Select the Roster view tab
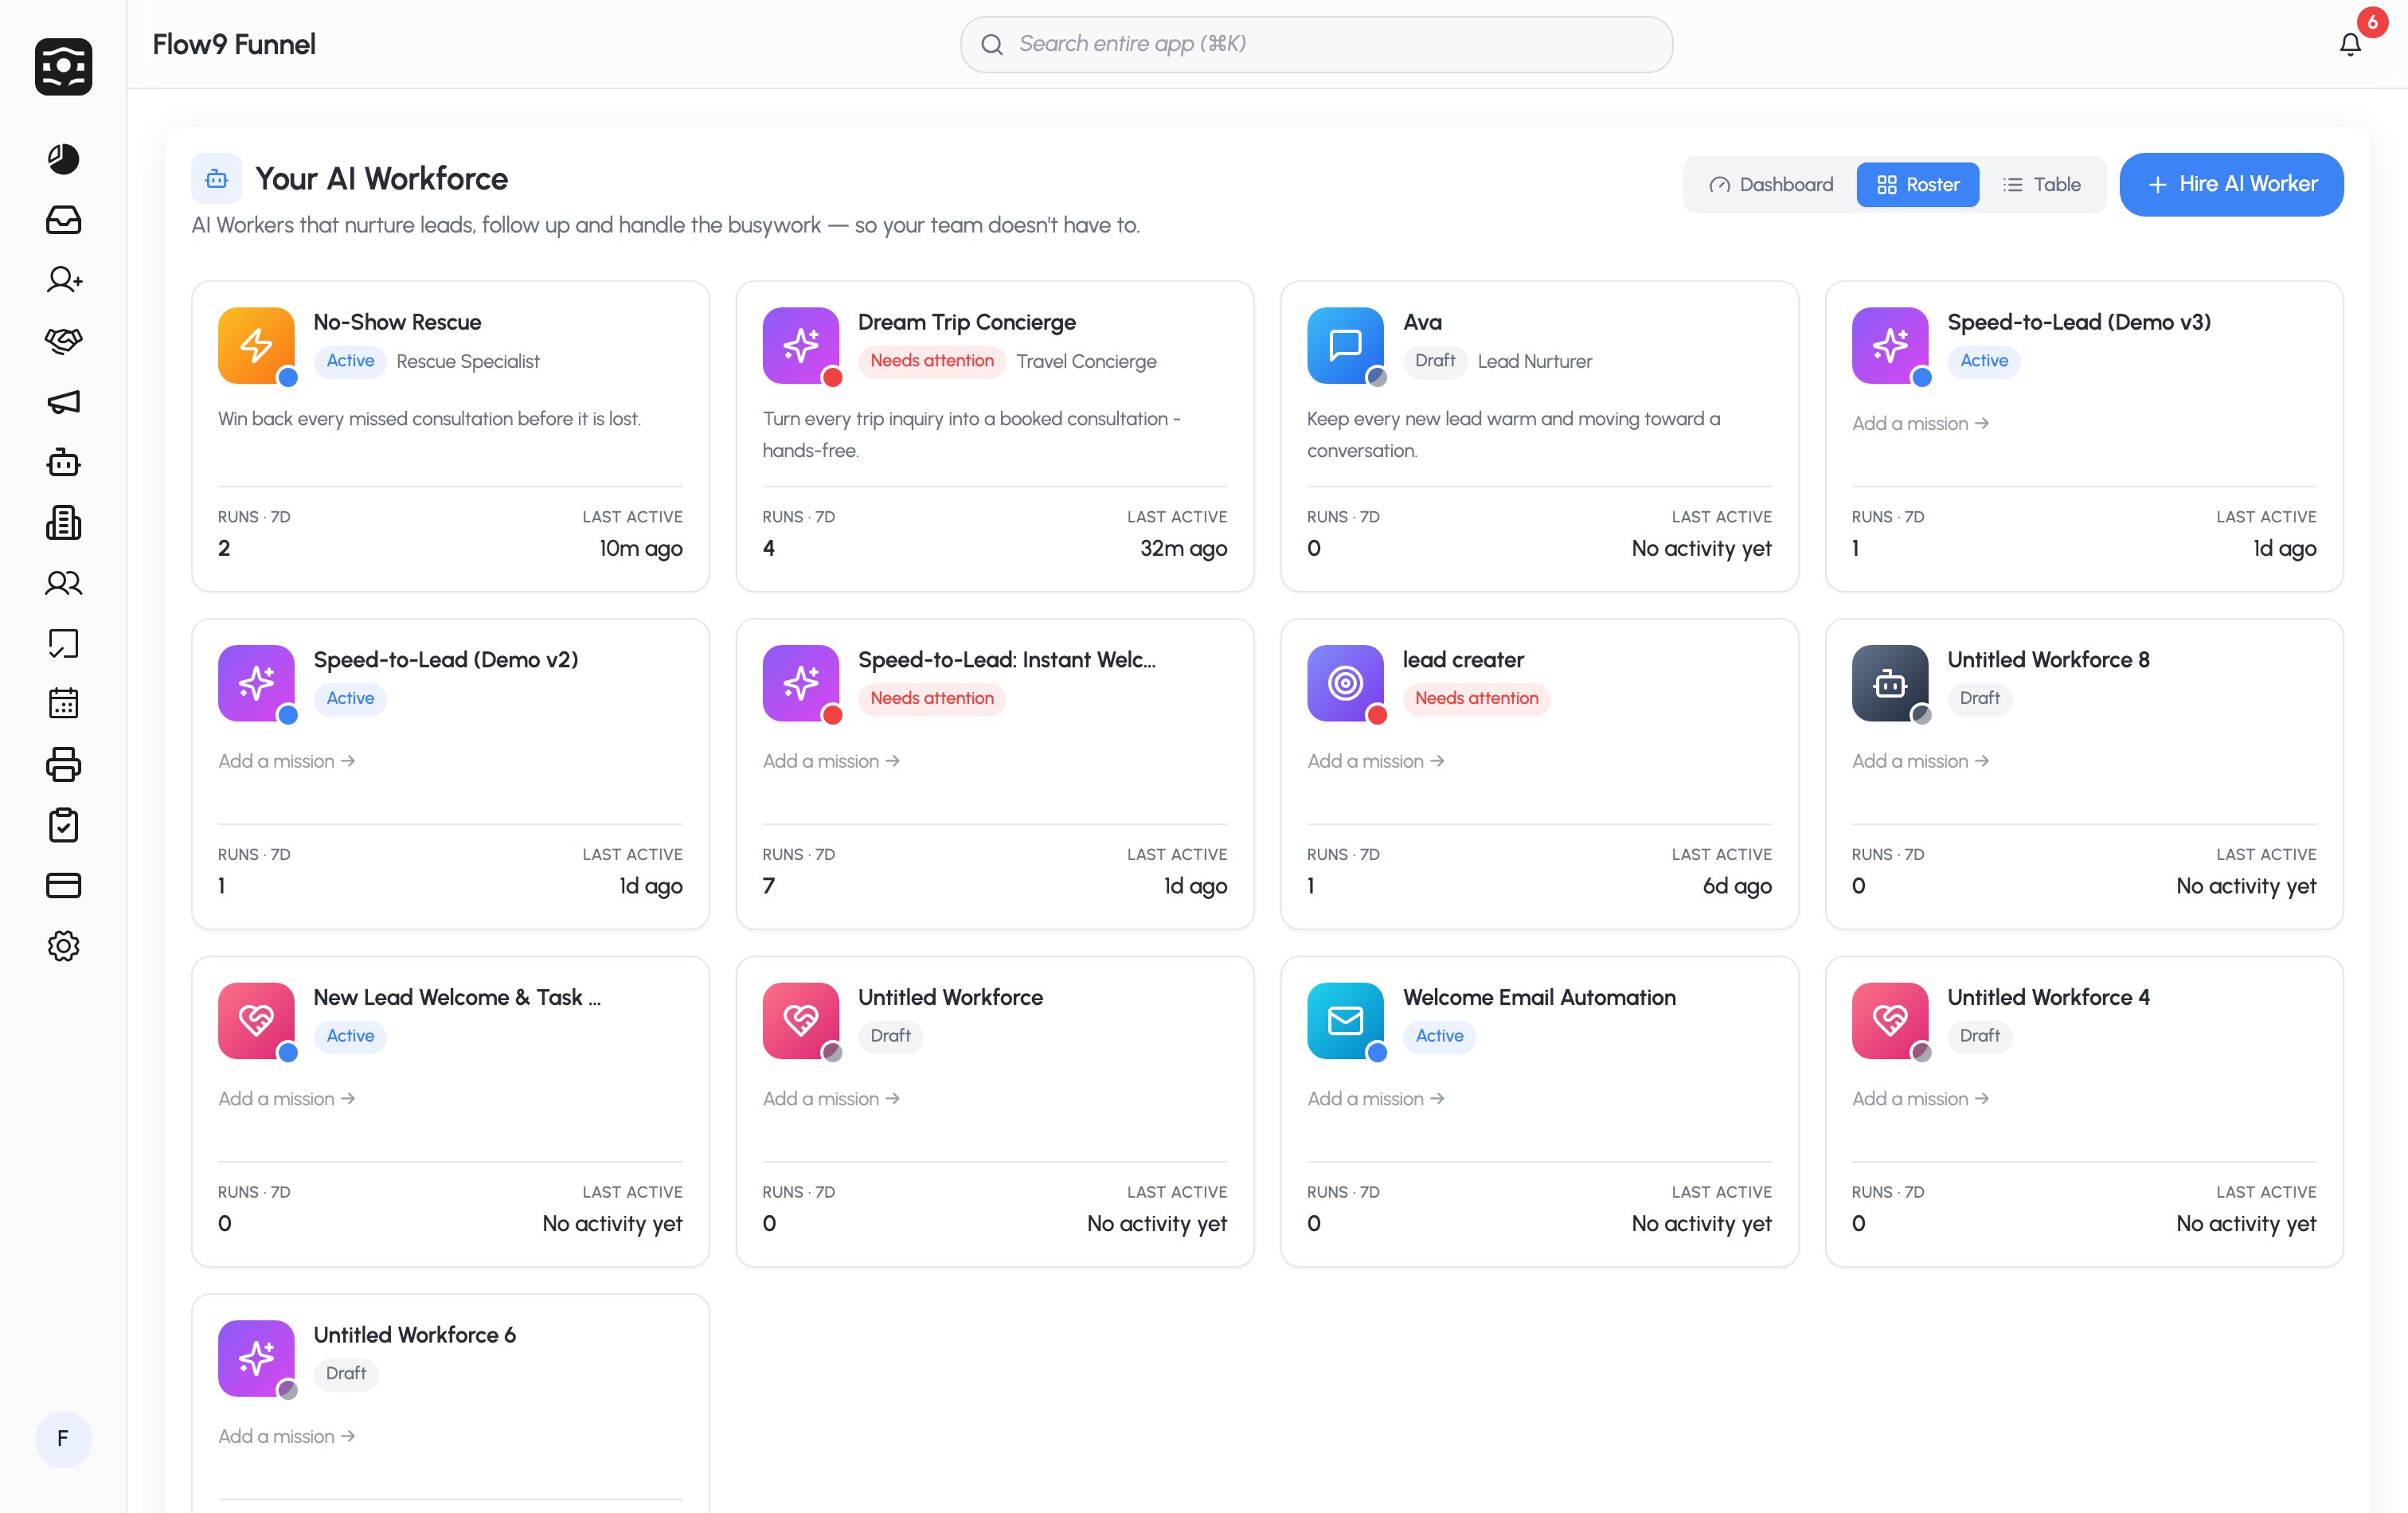 click(1918, 185)
